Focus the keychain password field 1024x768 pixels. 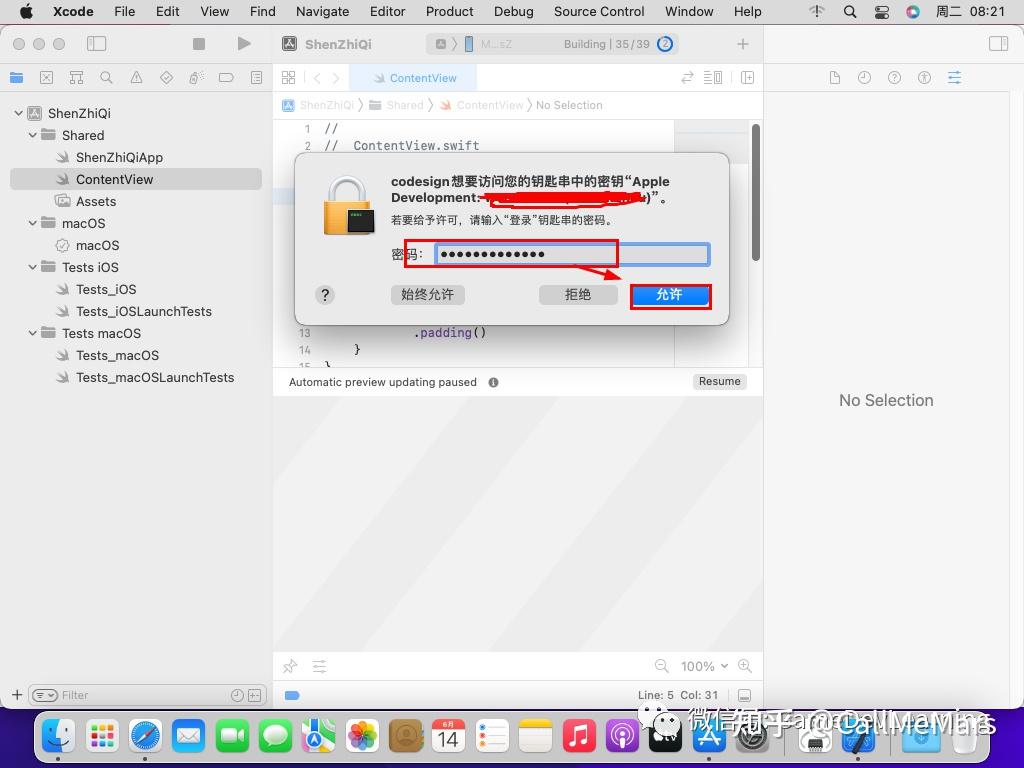[x=572, y=254]
